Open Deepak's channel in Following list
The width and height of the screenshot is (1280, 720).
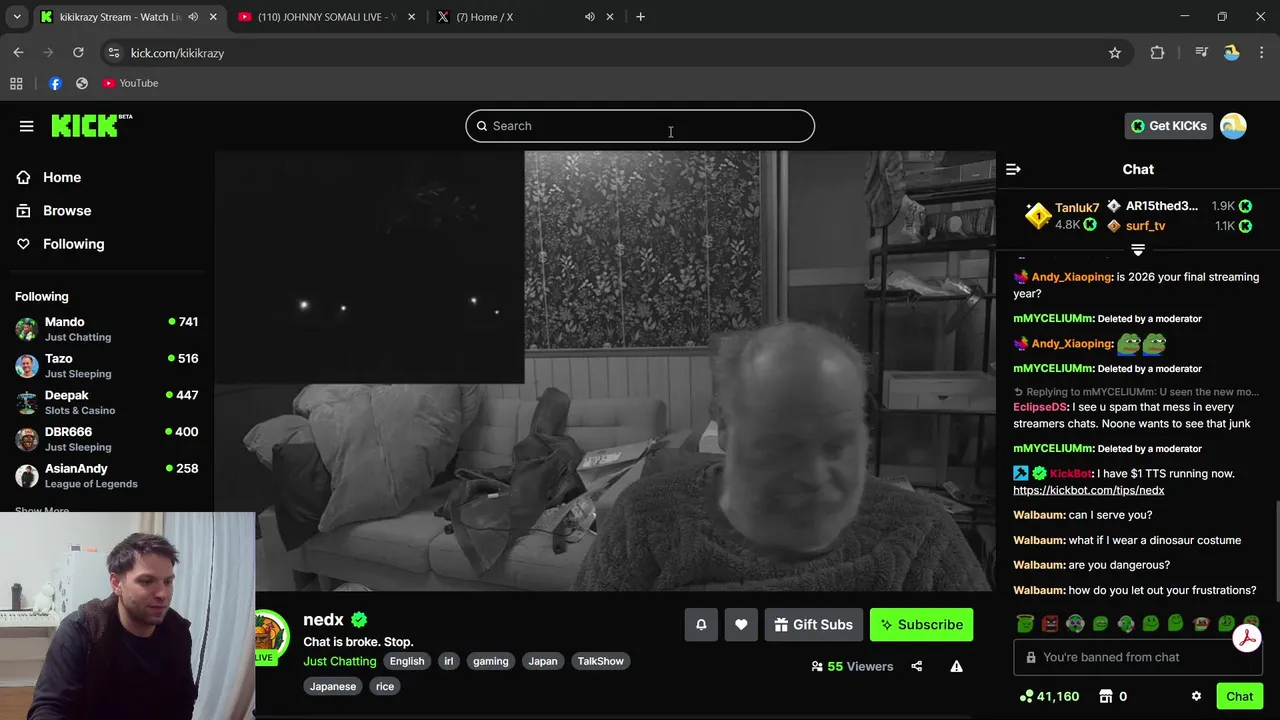coord(106,402)
